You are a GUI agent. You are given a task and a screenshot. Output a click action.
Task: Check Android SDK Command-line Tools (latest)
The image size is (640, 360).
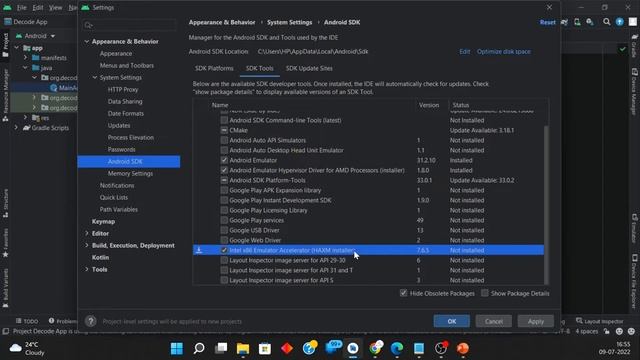(224, 120)
